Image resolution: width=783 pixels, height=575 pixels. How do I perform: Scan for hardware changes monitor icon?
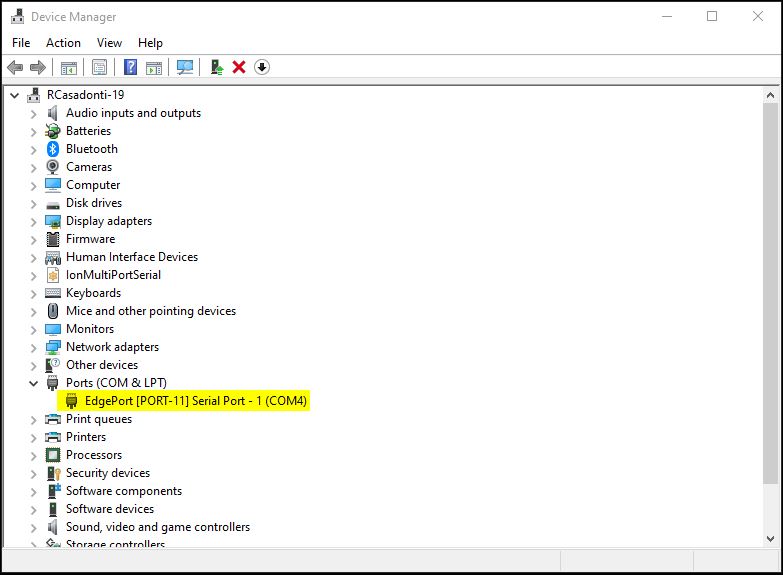coord(185,67)
